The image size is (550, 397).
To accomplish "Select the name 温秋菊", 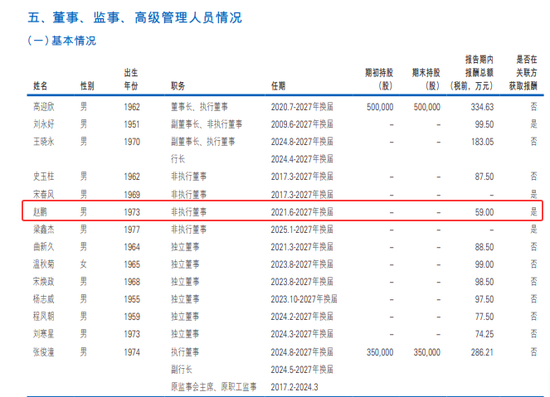I will point(44,264).
